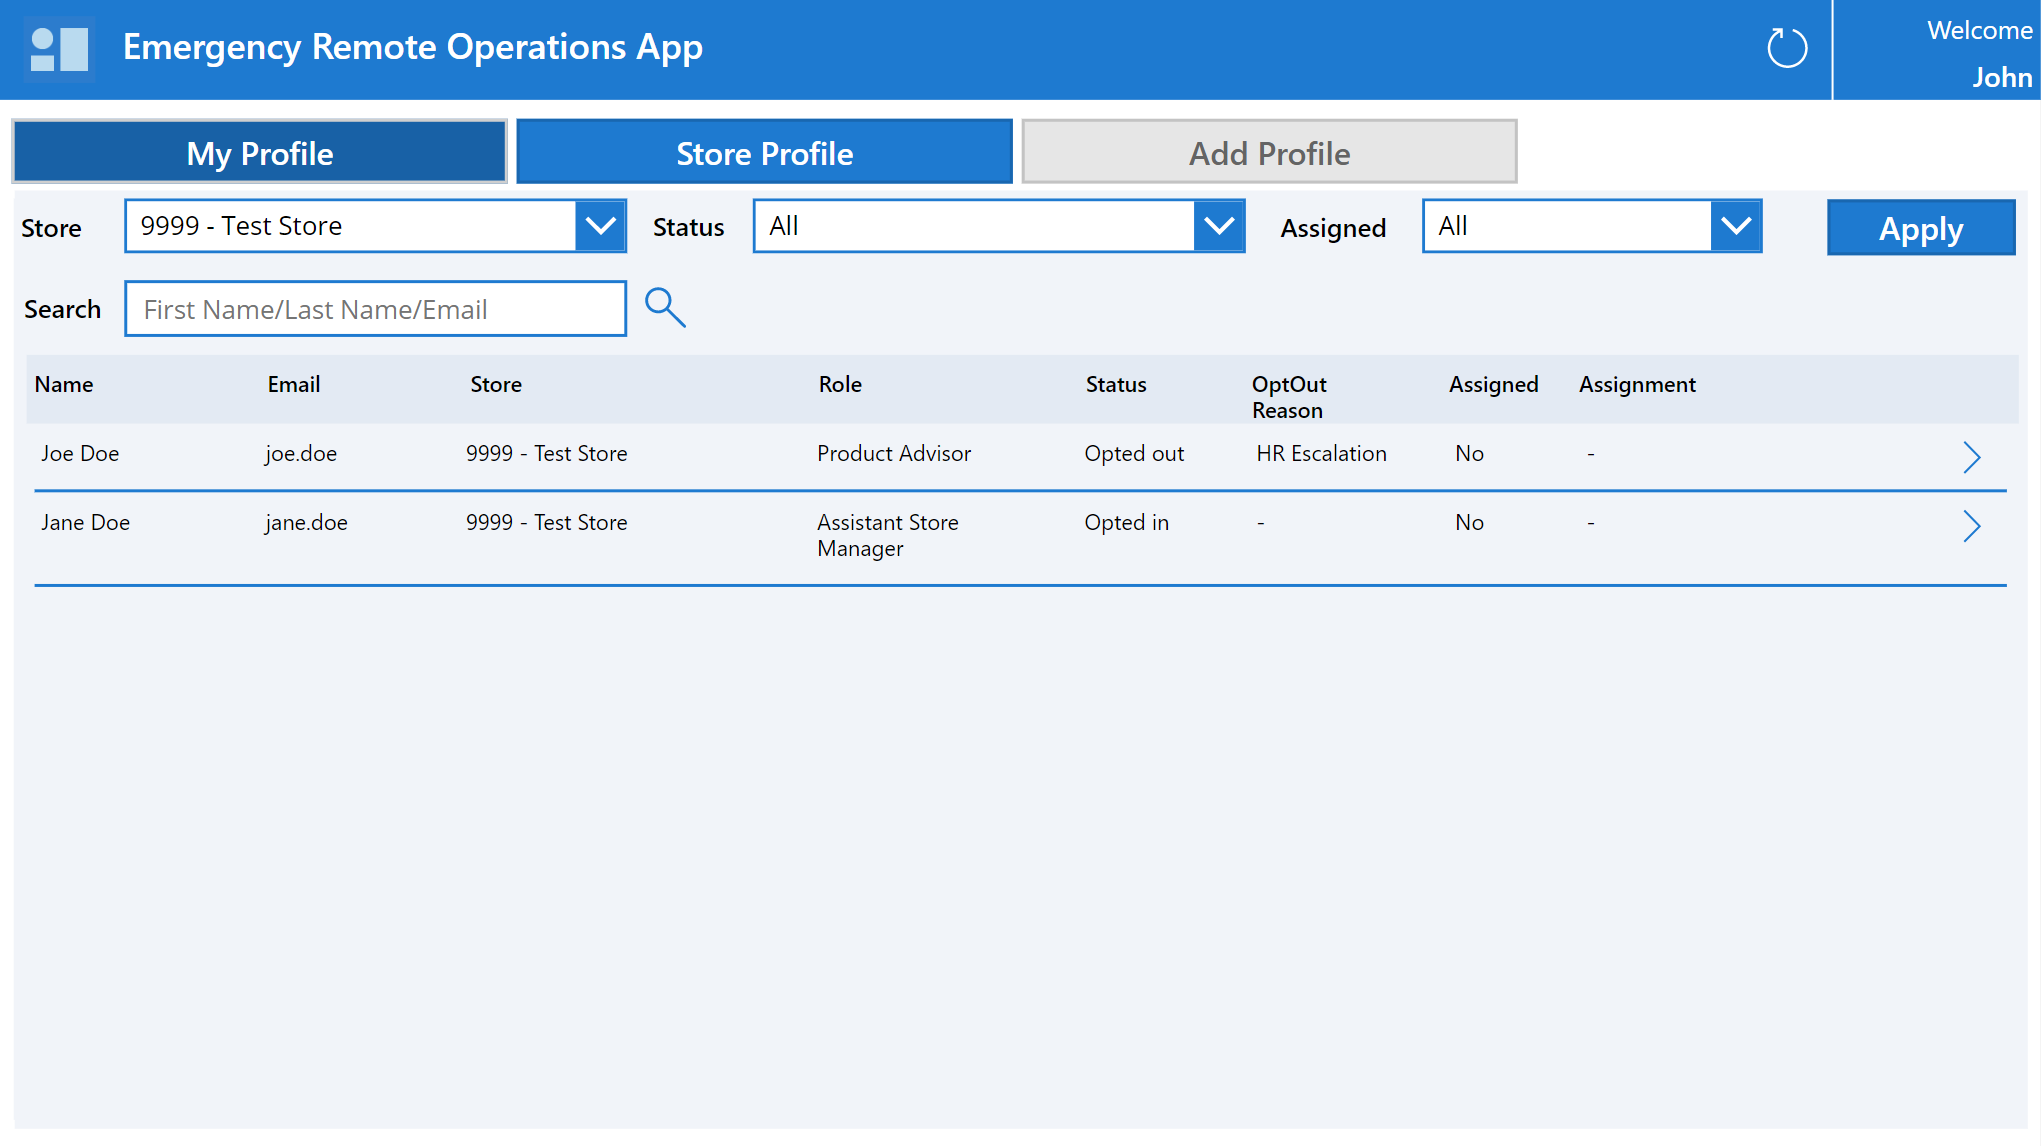Expand the Assigned filter dropdown arrow

point(1736,226)
